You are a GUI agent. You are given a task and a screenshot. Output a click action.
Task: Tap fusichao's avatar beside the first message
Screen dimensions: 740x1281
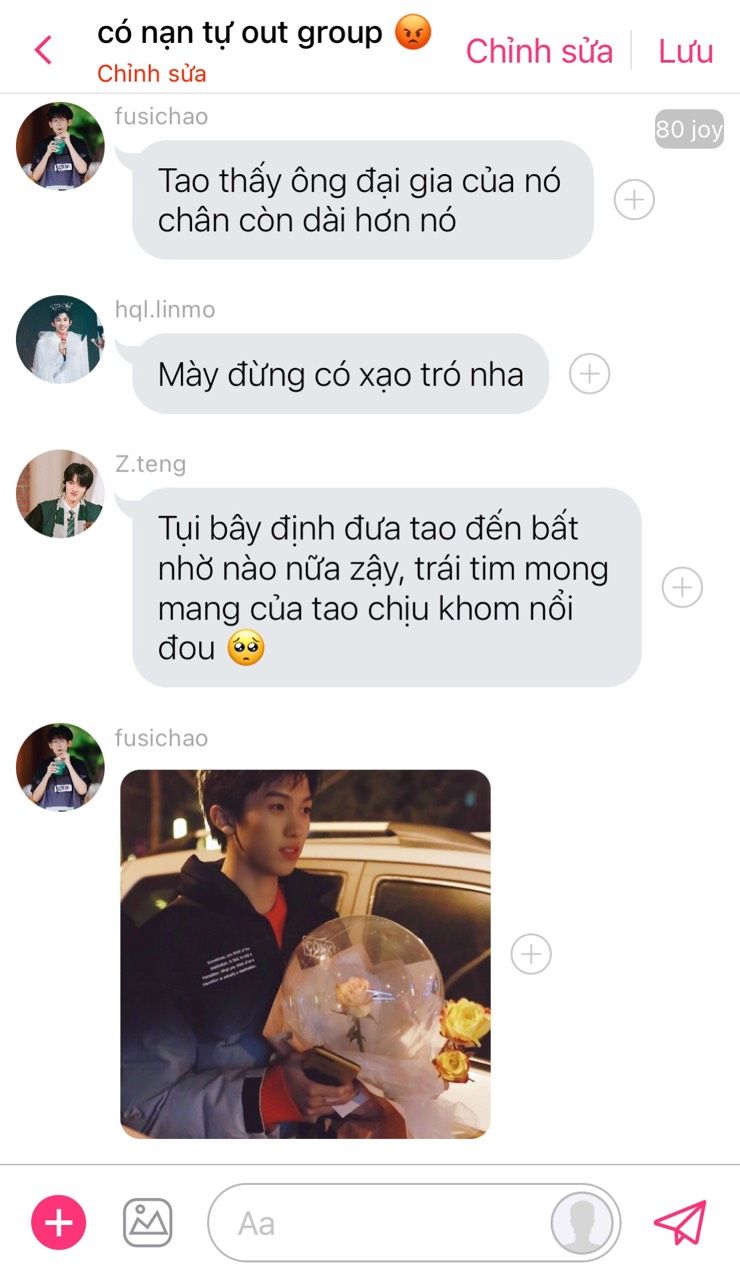click(60, 146)
